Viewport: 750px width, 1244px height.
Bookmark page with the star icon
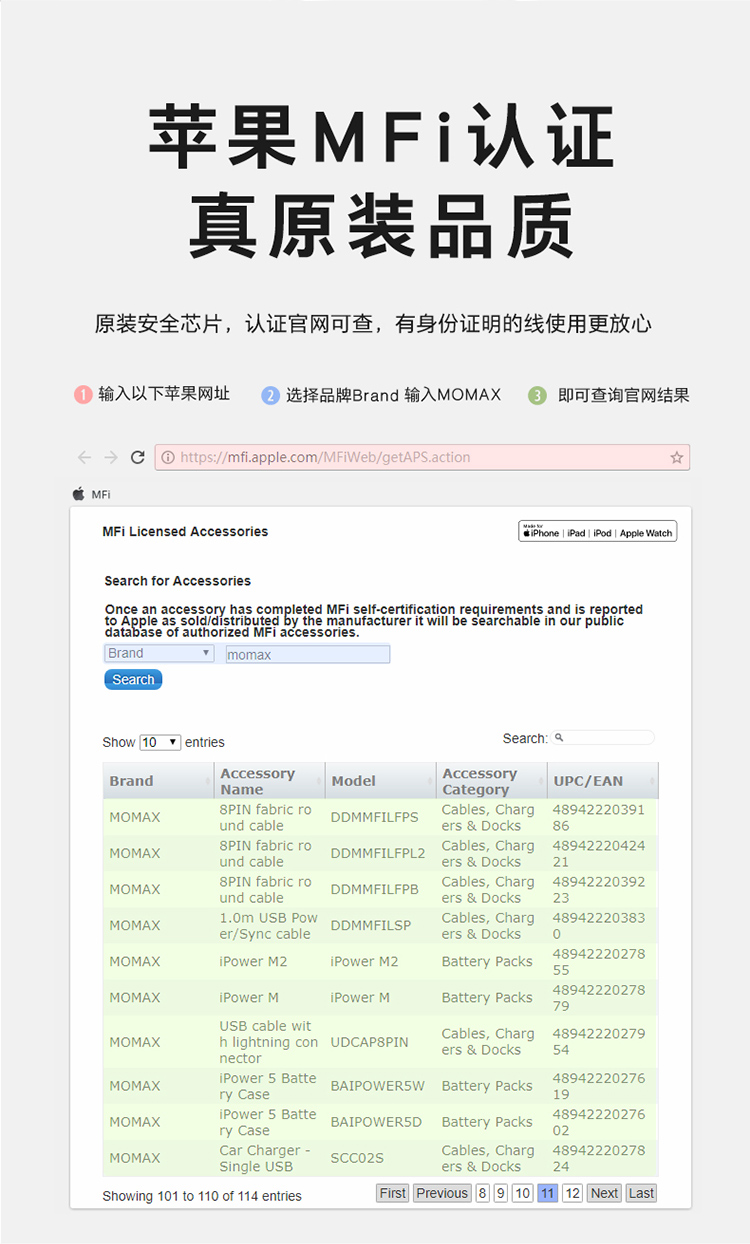tap(677, 457)
